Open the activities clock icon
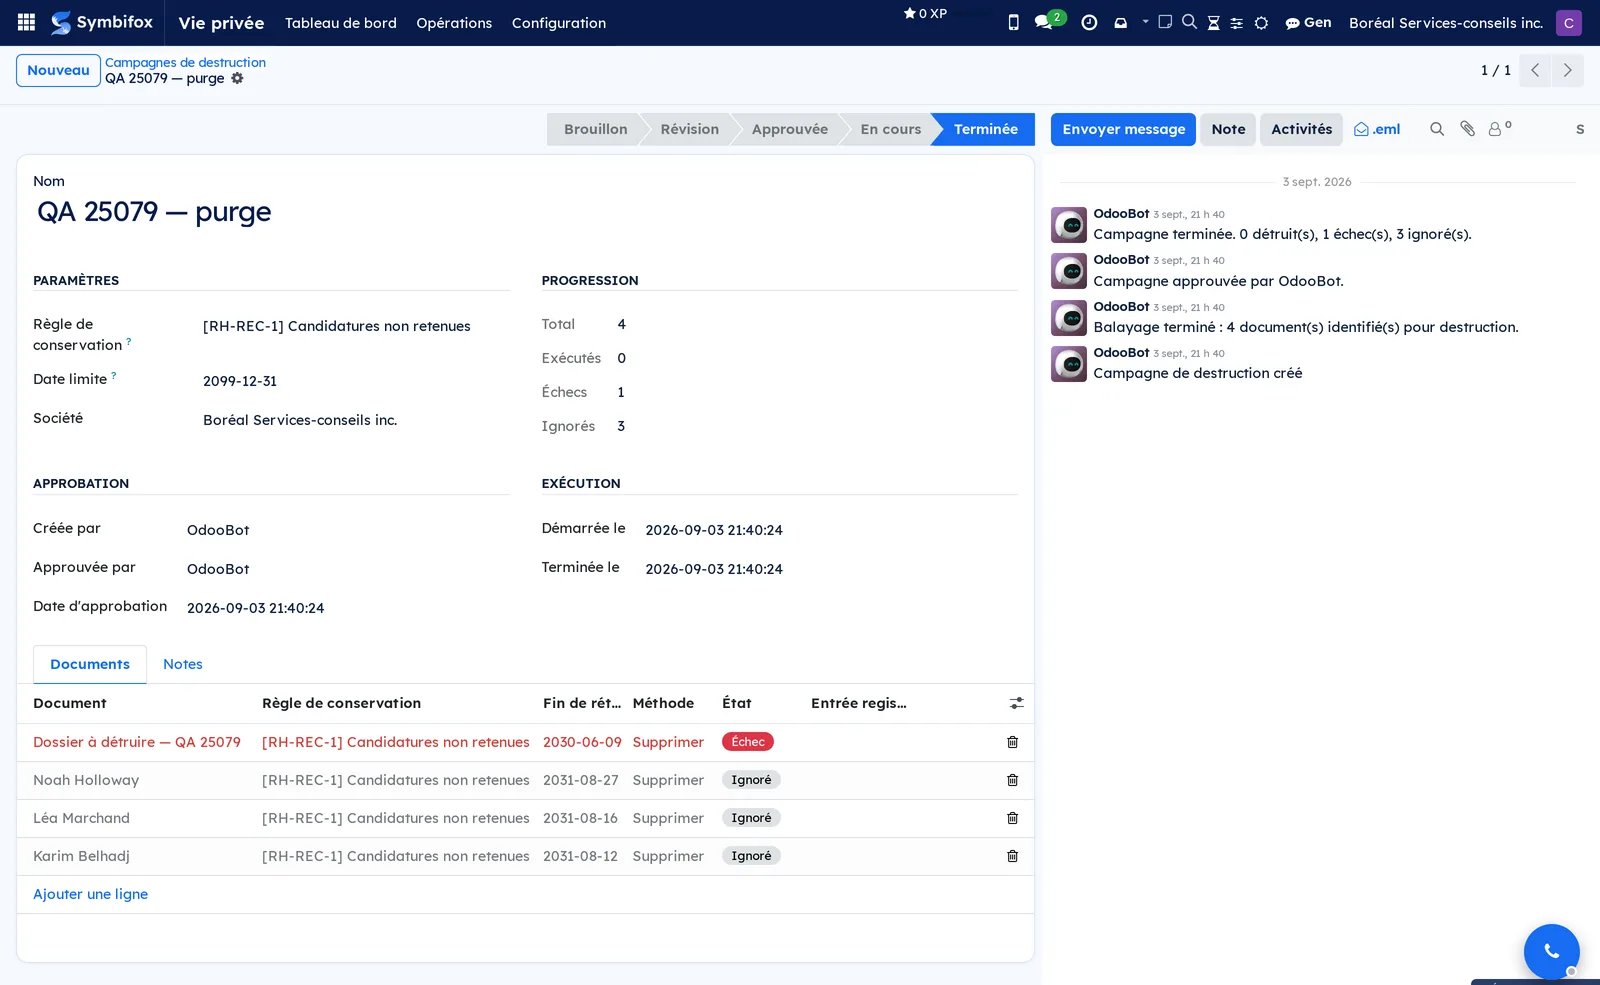The height and width of the screenshot is (985, 1600). (1089, 22)
